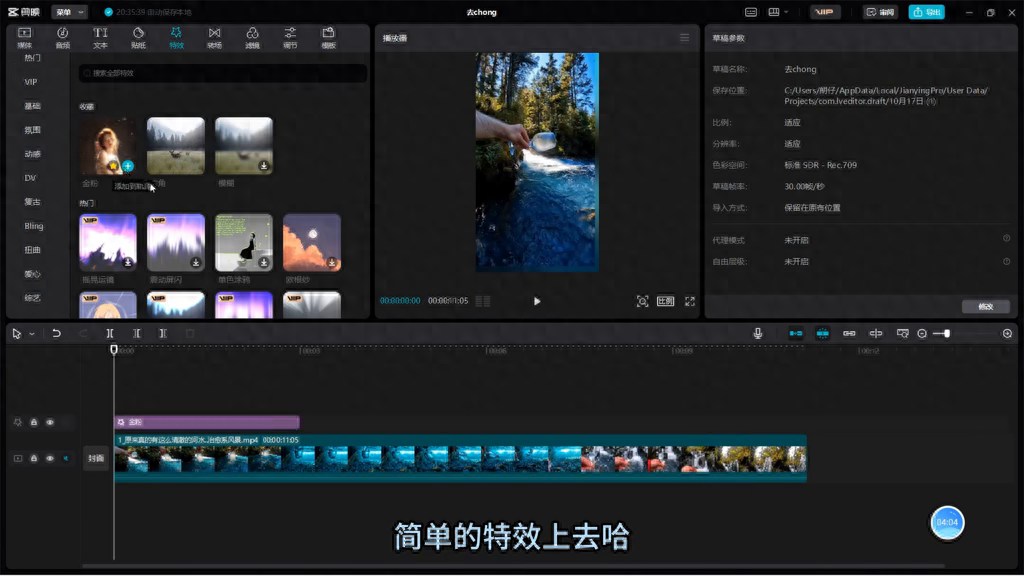Screen dimensions: 1024x576
Task: Toggle clip linkage
Action: click(849, 334)
